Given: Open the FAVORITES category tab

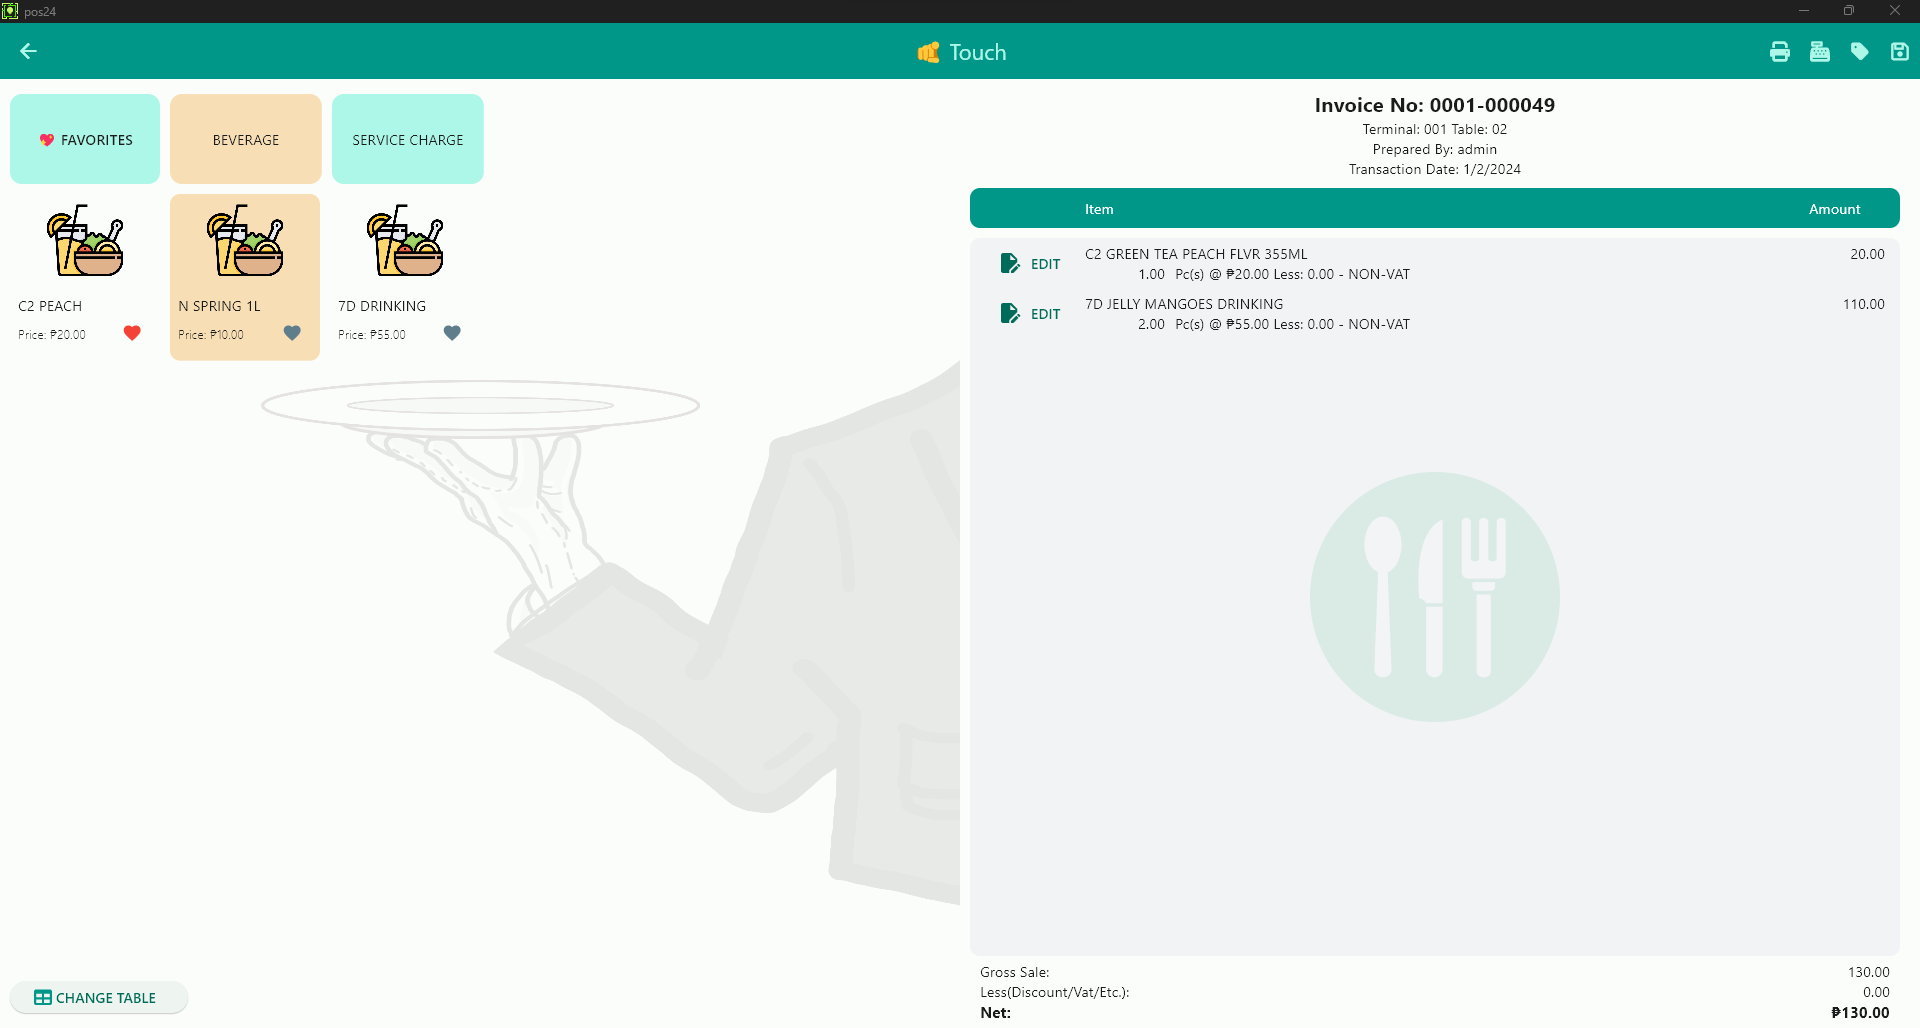Looking at the screenshot, I should 85,139.
